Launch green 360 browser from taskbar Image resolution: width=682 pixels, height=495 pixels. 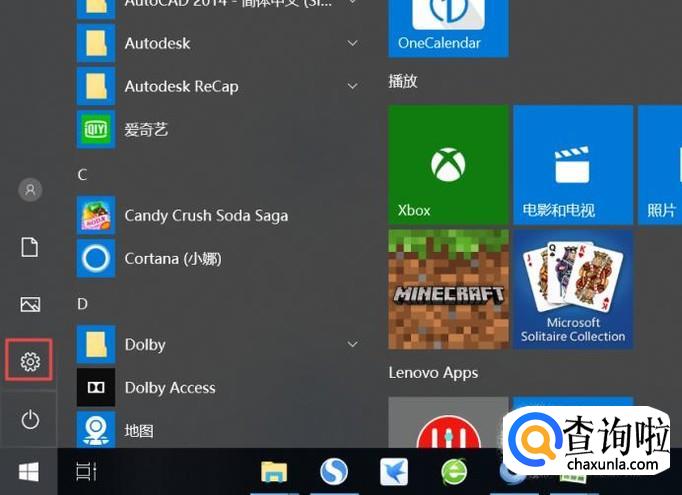[x=454, y=472]
